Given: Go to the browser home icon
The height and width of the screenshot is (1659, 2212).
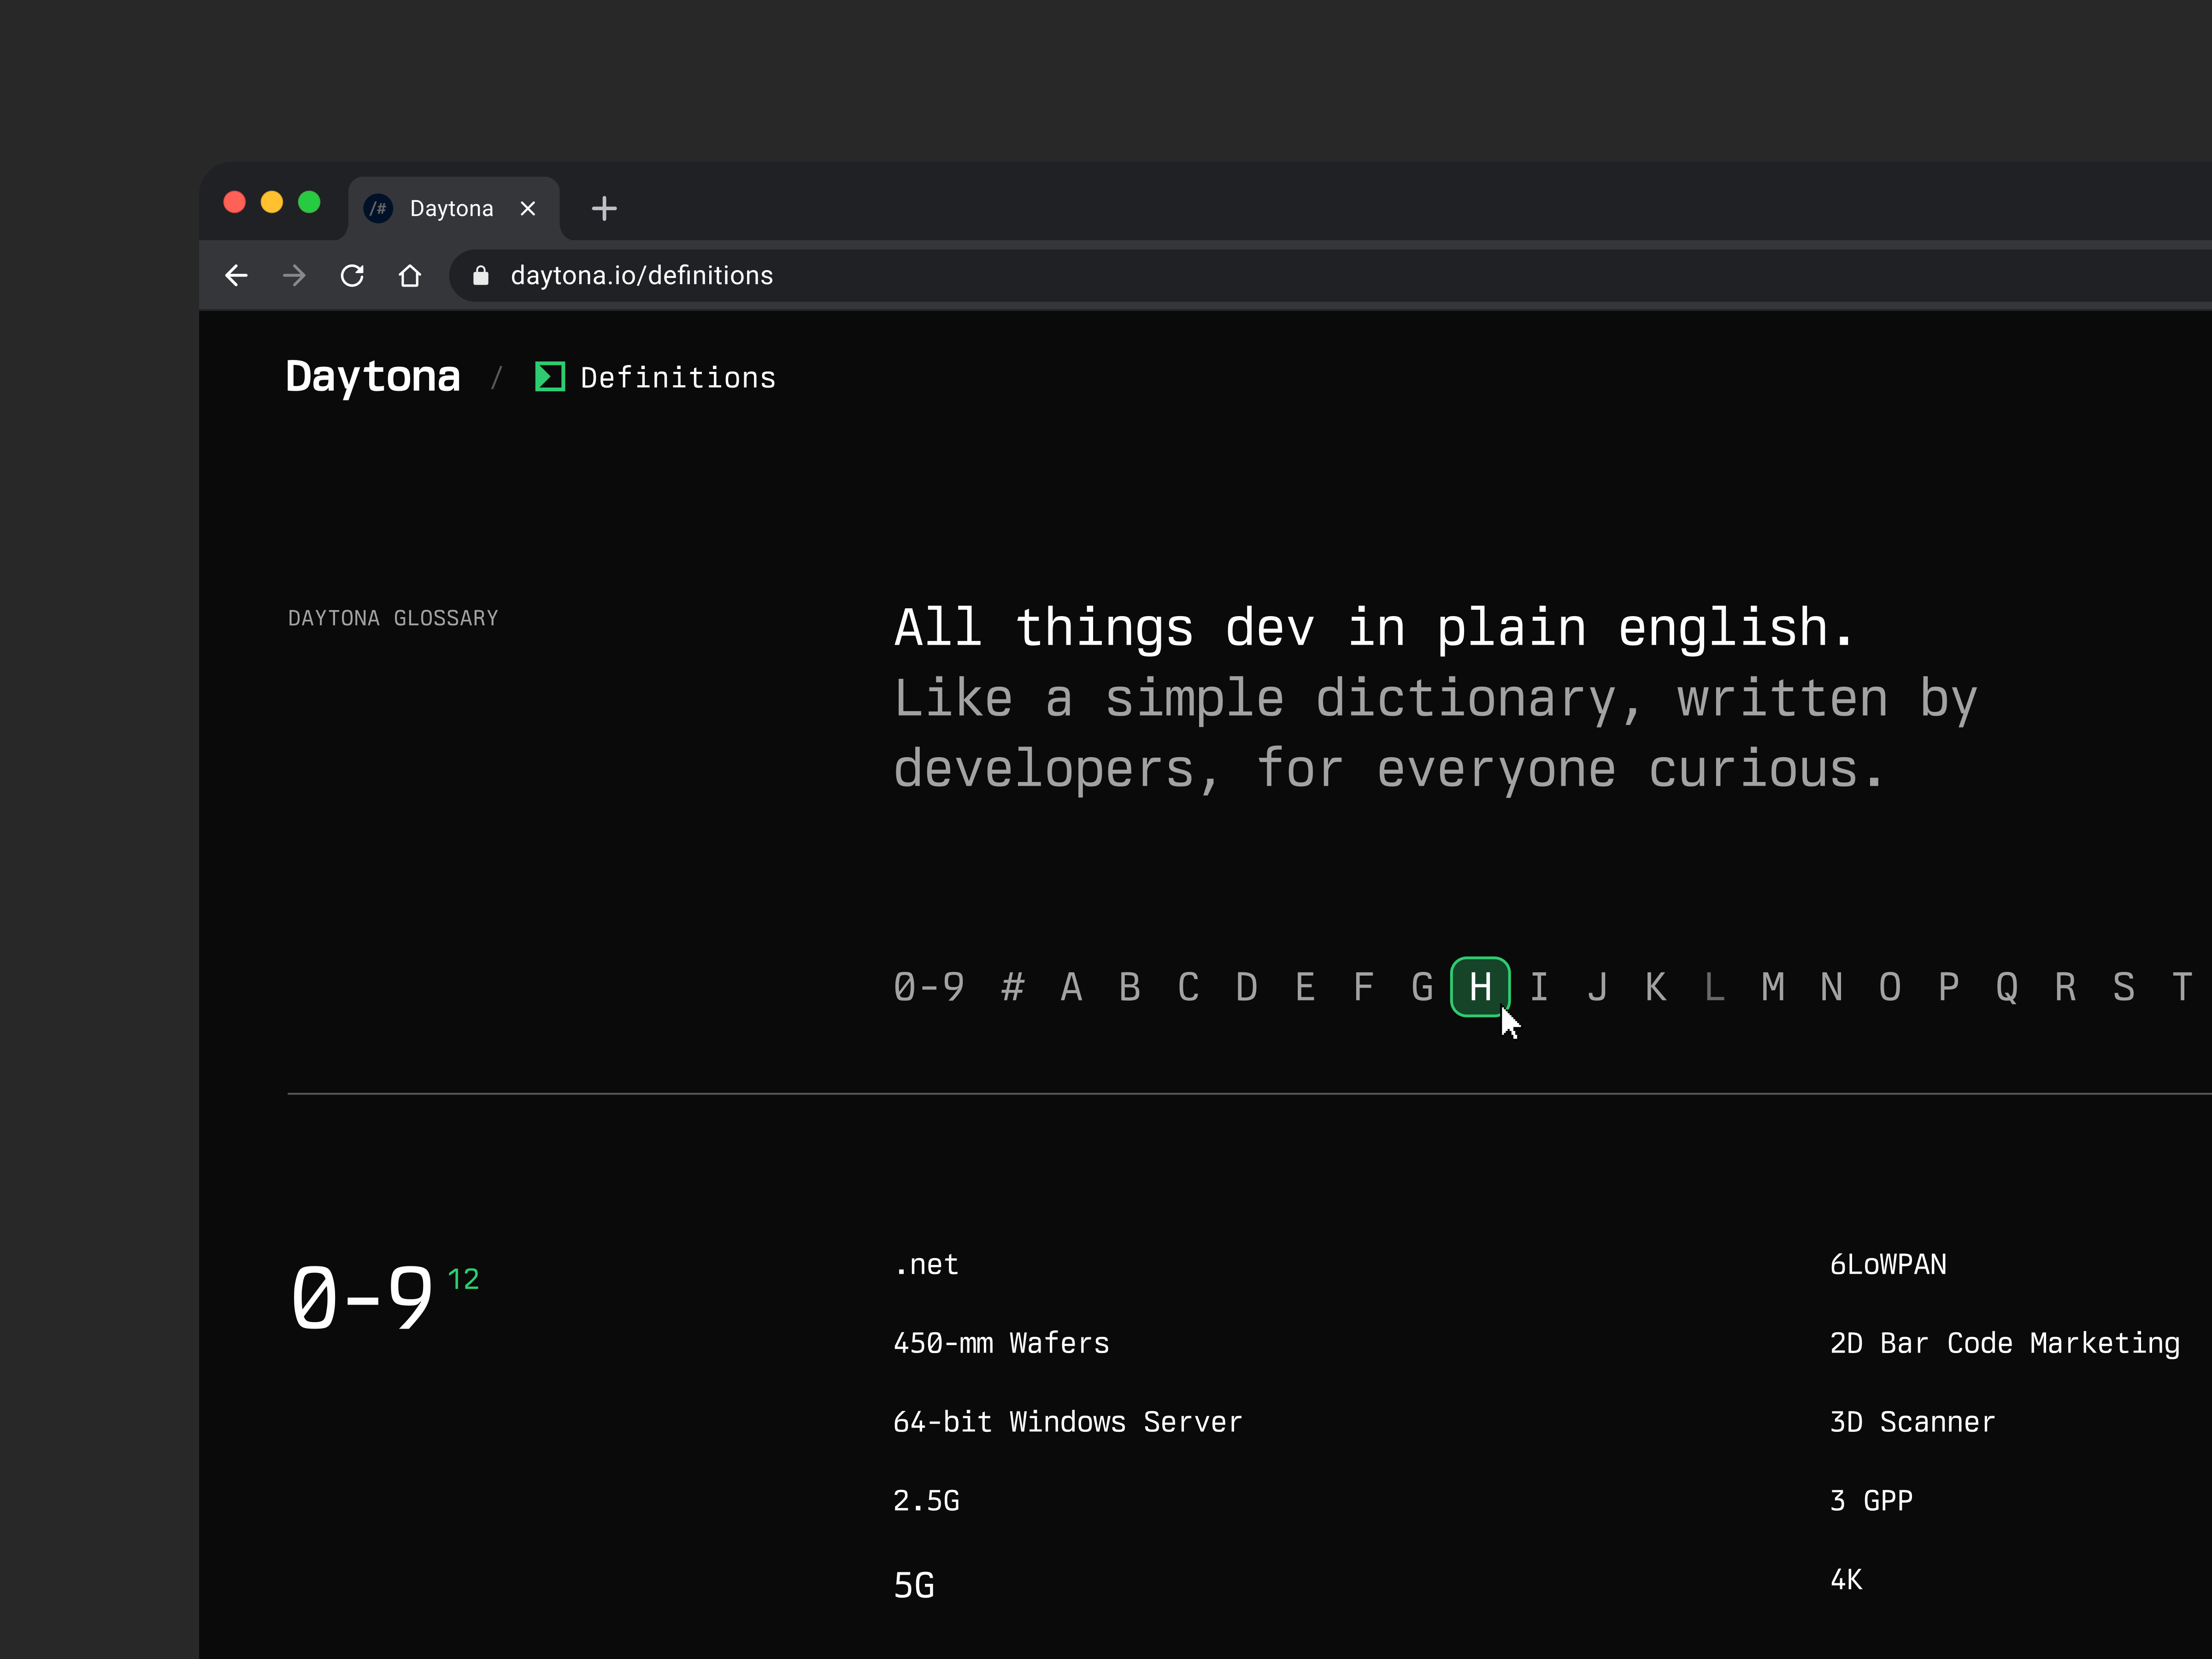Looking at the screenshot, I should (x=410, y=275).
